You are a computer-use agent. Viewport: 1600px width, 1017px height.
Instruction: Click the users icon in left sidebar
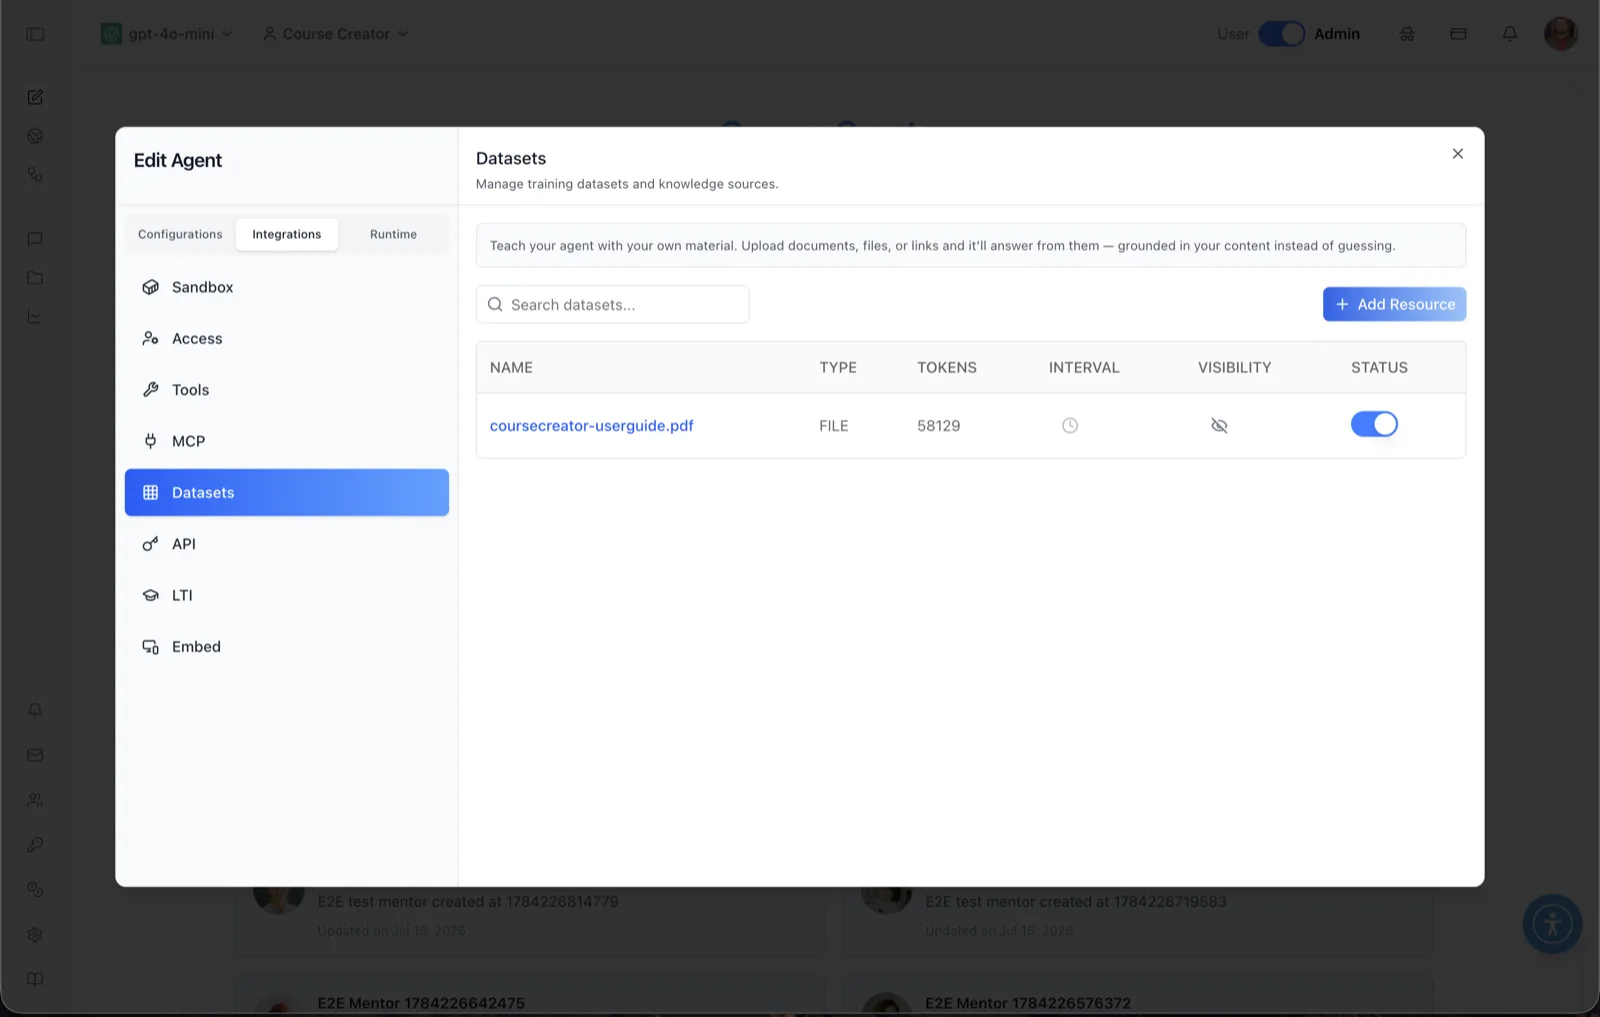point(35,800)
